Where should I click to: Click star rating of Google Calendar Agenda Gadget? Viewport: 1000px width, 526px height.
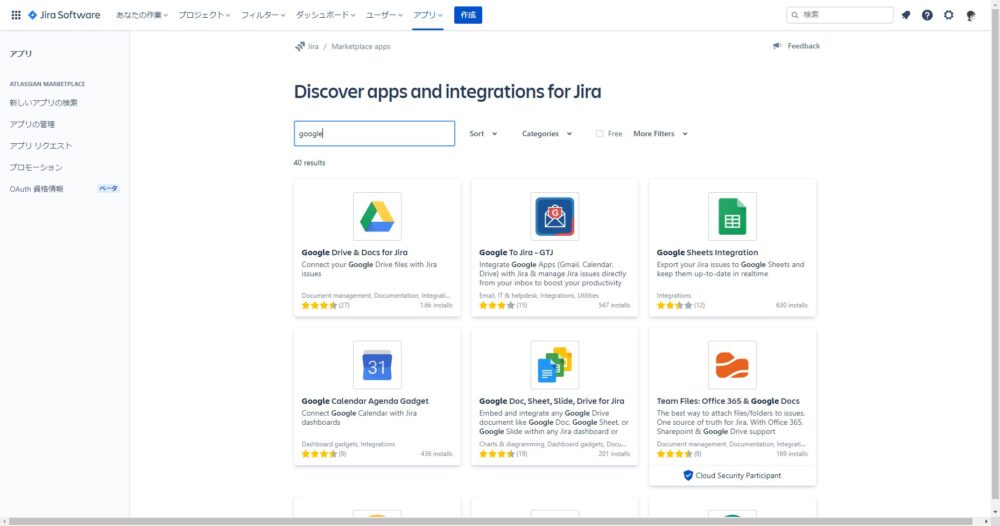[319, 454]
